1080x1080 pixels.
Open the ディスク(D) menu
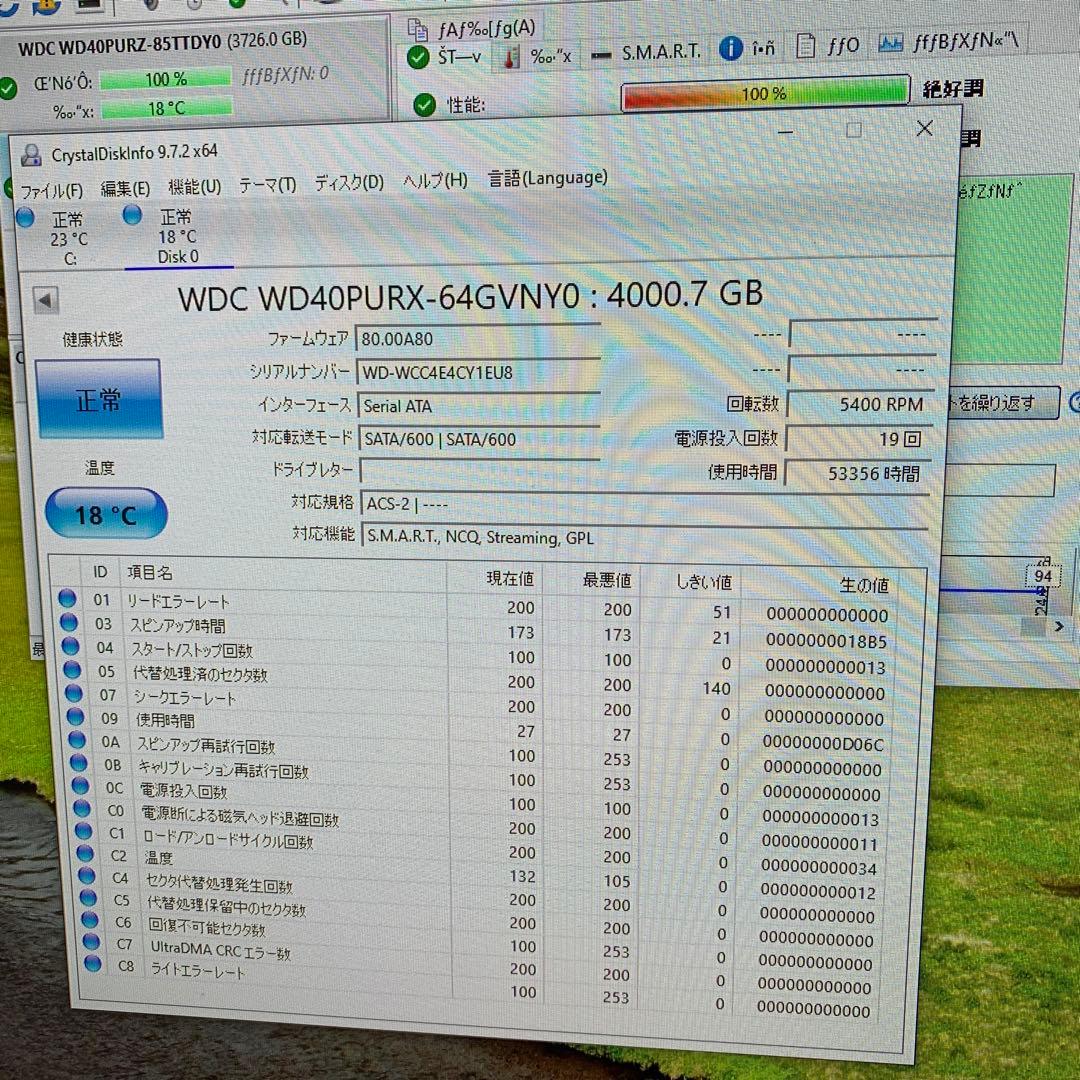(x=349, y=183)
